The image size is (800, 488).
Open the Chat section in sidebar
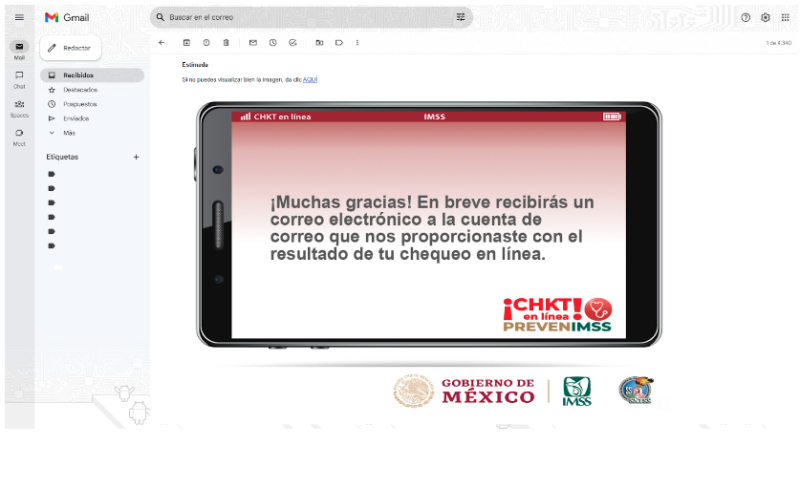pos(19,80)
